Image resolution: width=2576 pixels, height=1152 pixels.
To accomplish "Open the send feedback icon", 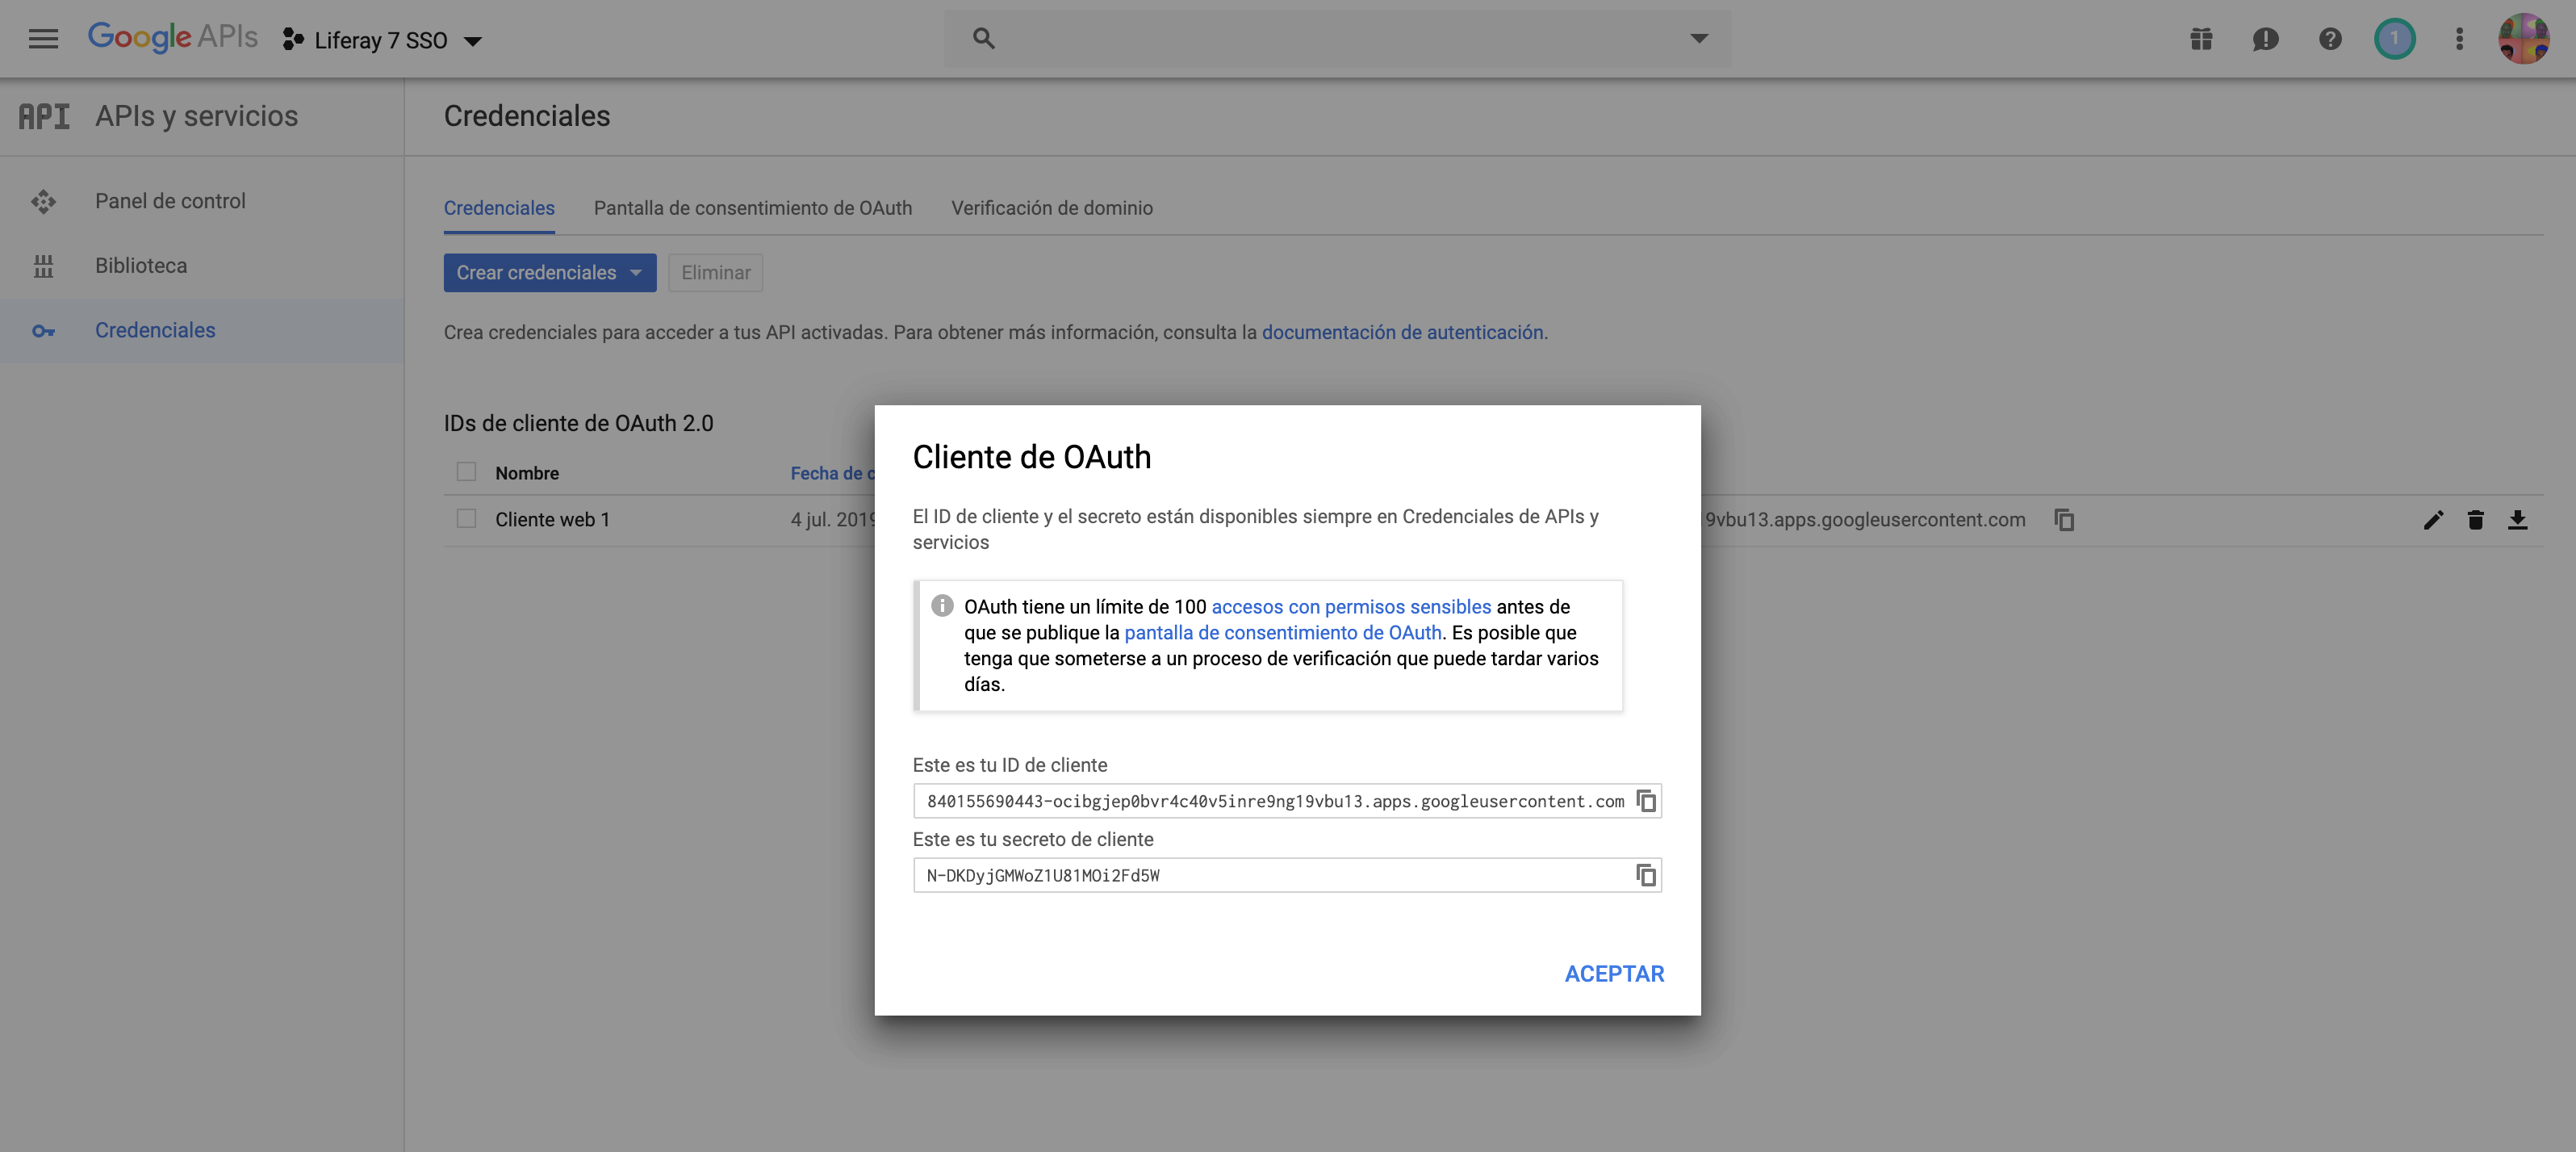I will coord(2265,39).
